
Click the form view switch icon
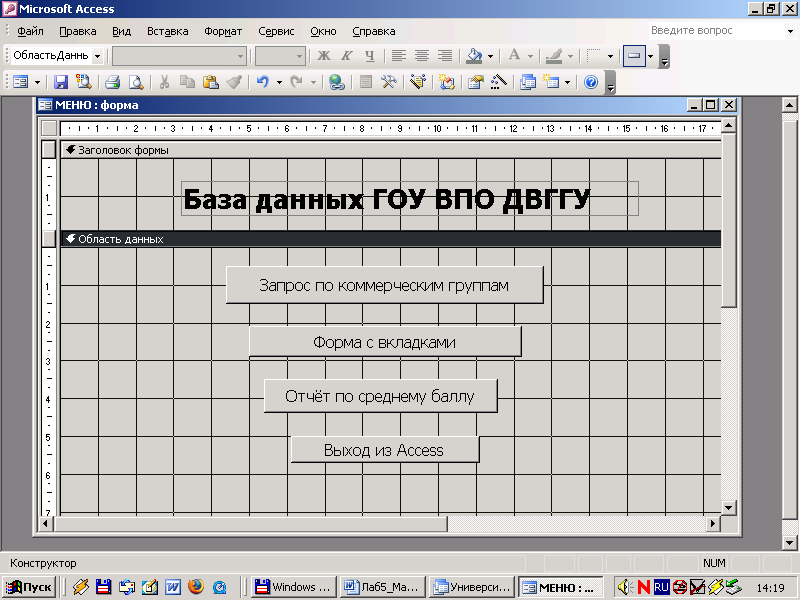coord(20,82)
